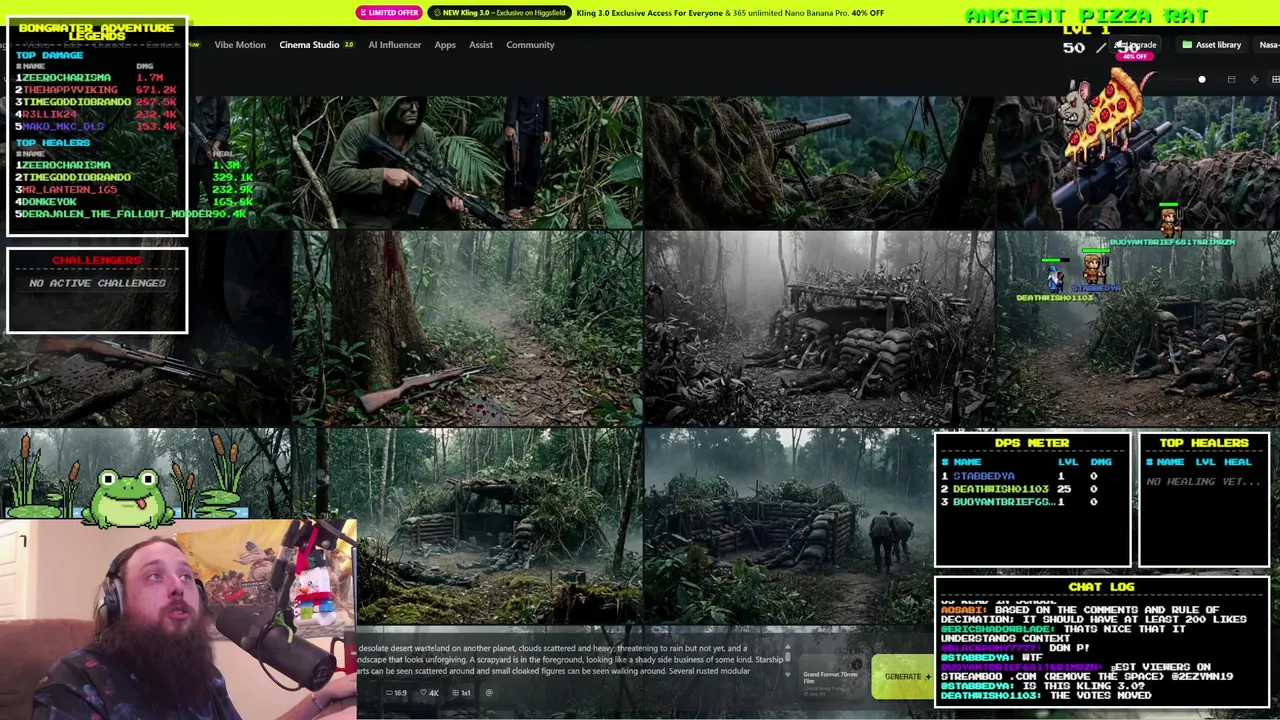Open the Asset library
Image resolution: width=1280 pixels, height=720 pixels.
(x=1212, y=45)
